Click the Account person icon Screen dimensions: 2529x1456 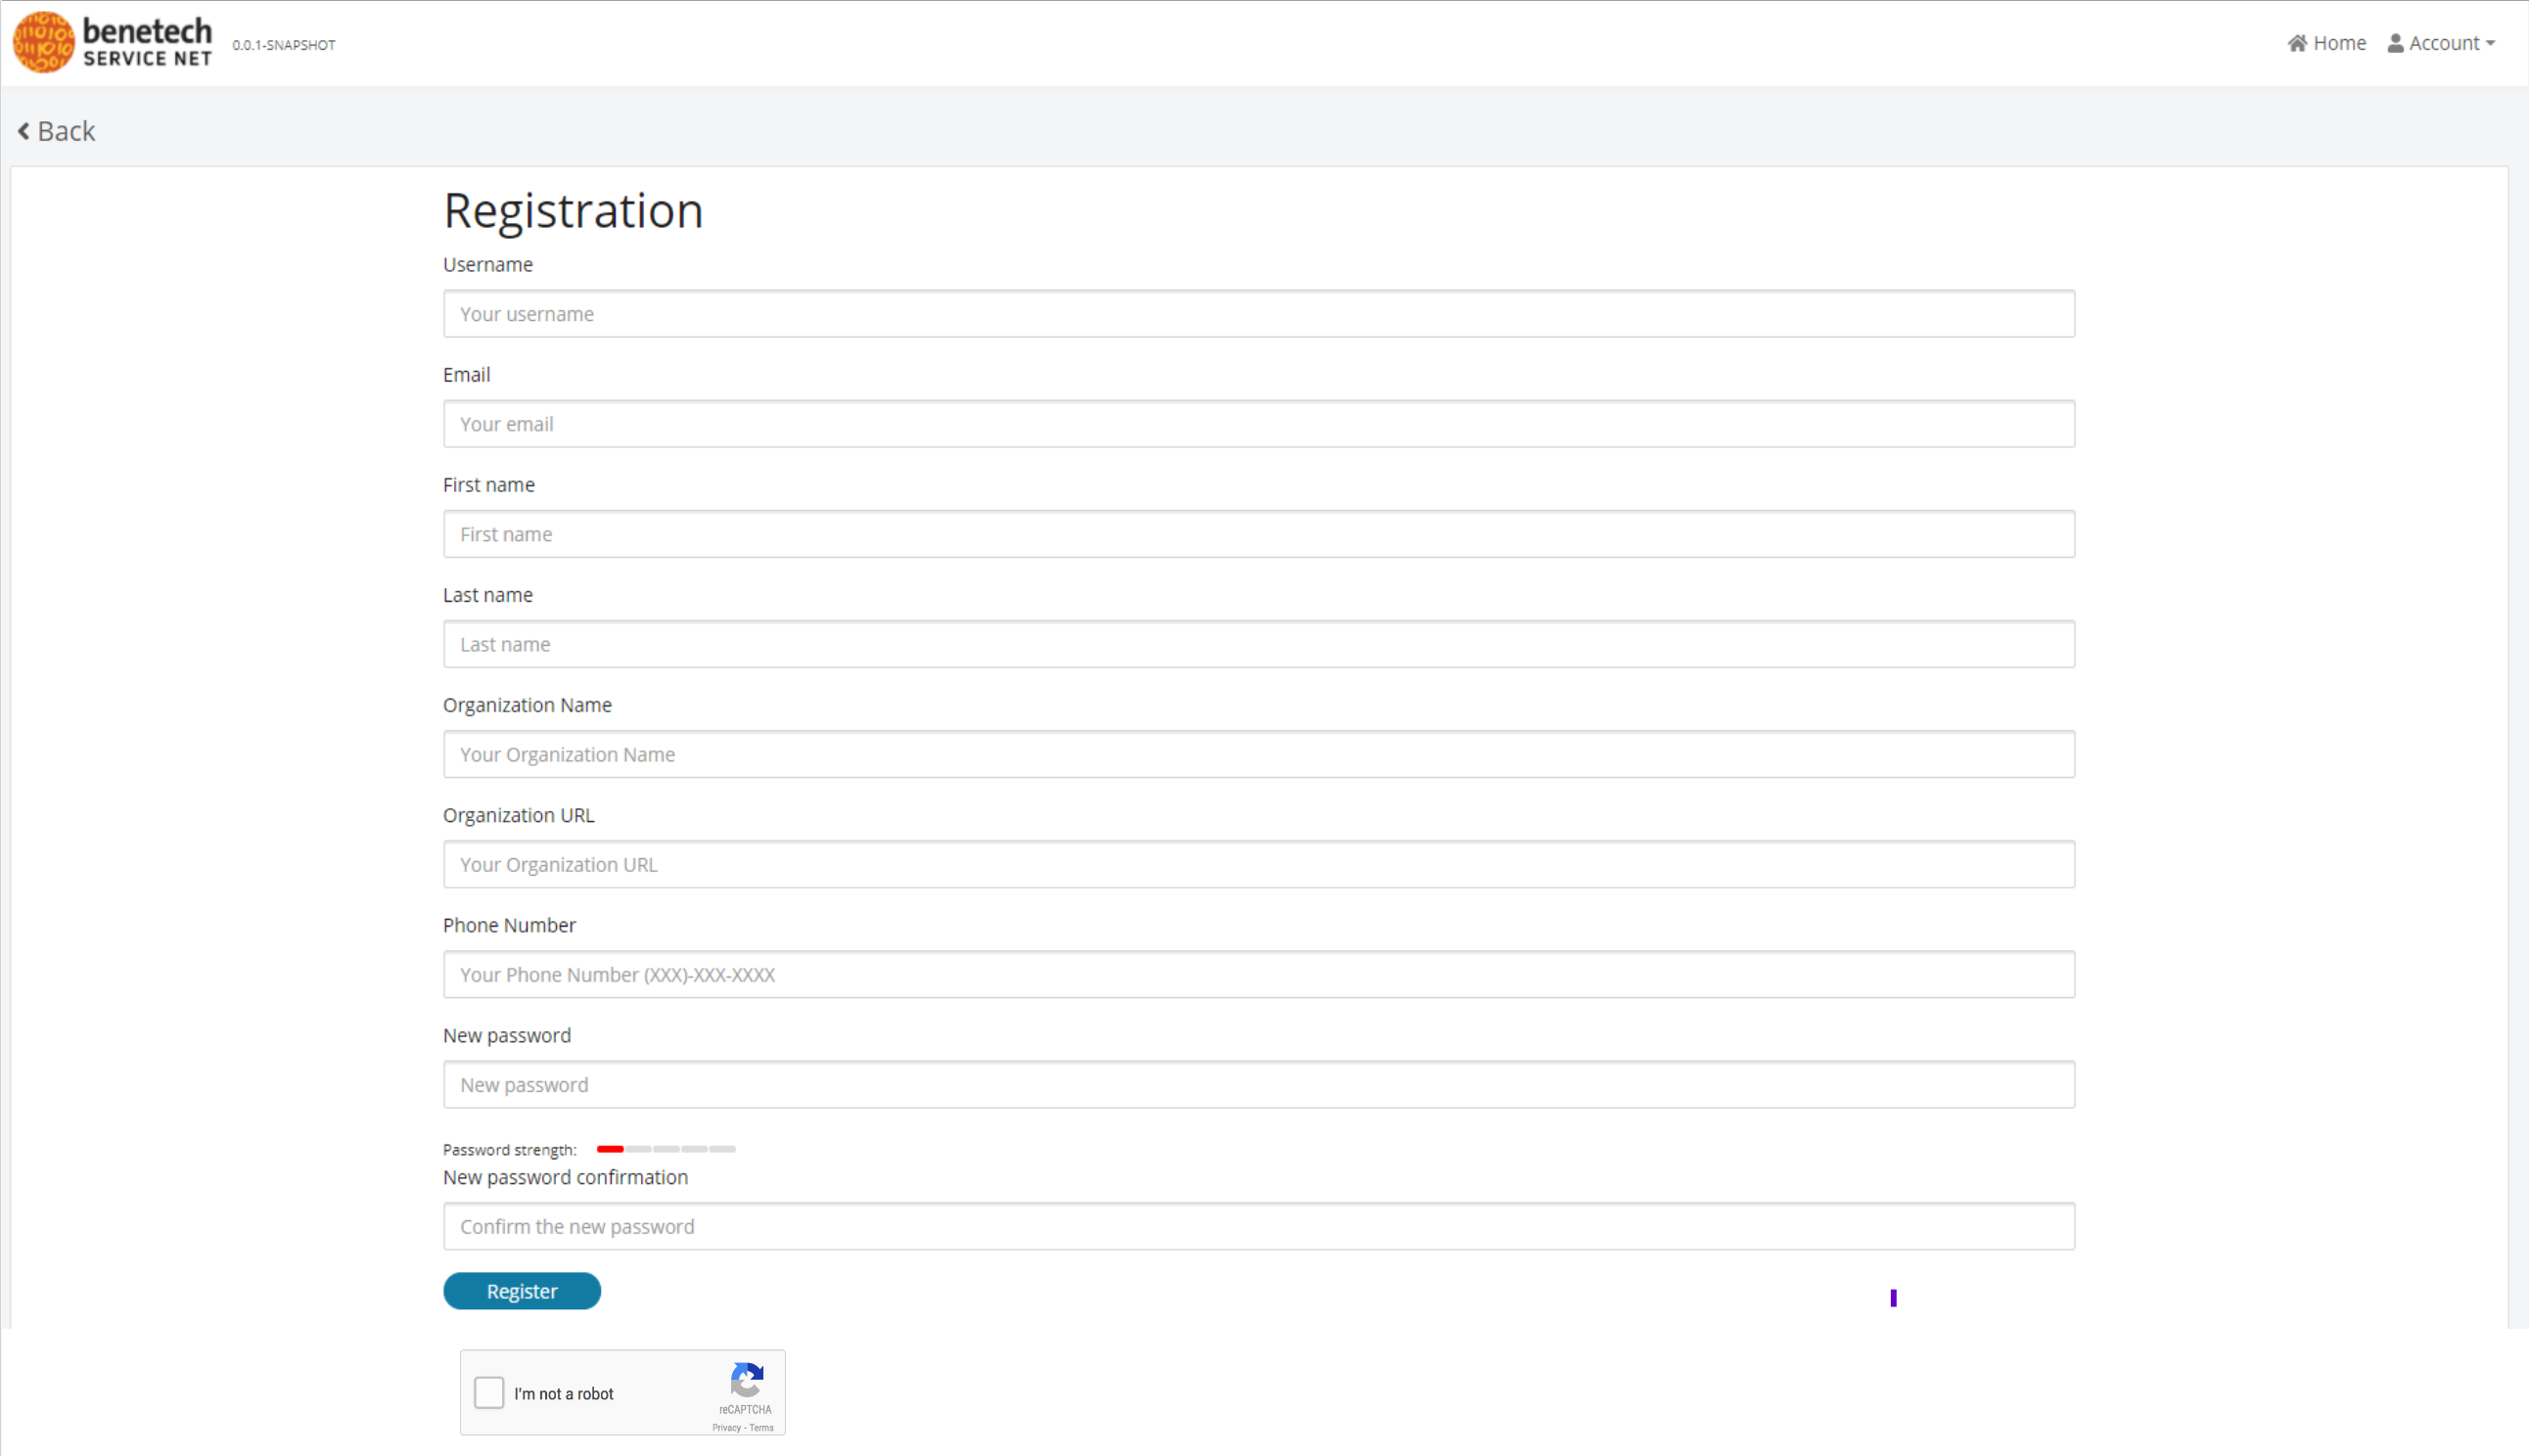(x=2395, y=42)
